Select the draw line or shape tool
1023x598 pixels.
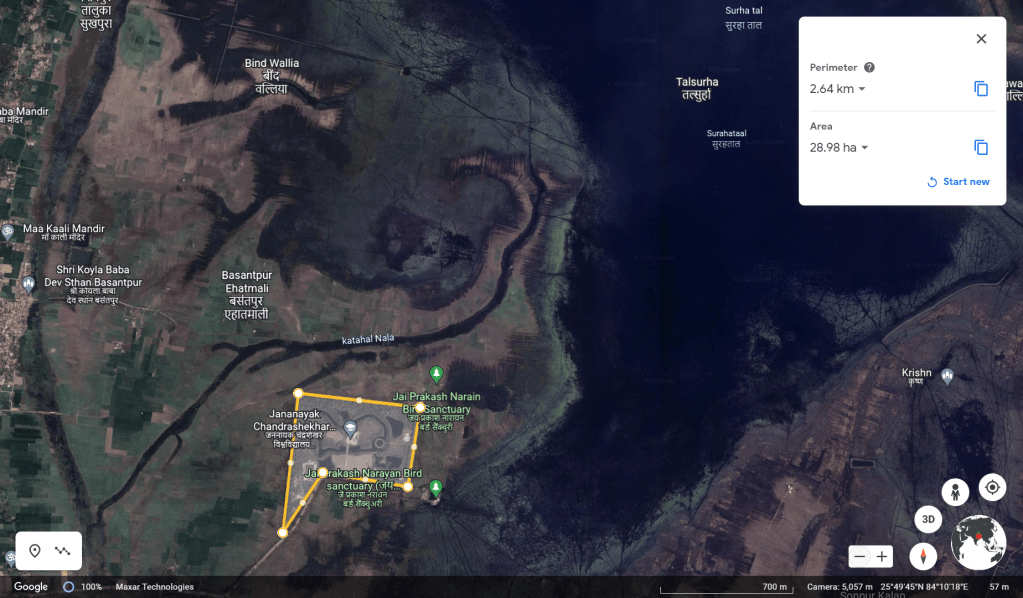(64, 551)
